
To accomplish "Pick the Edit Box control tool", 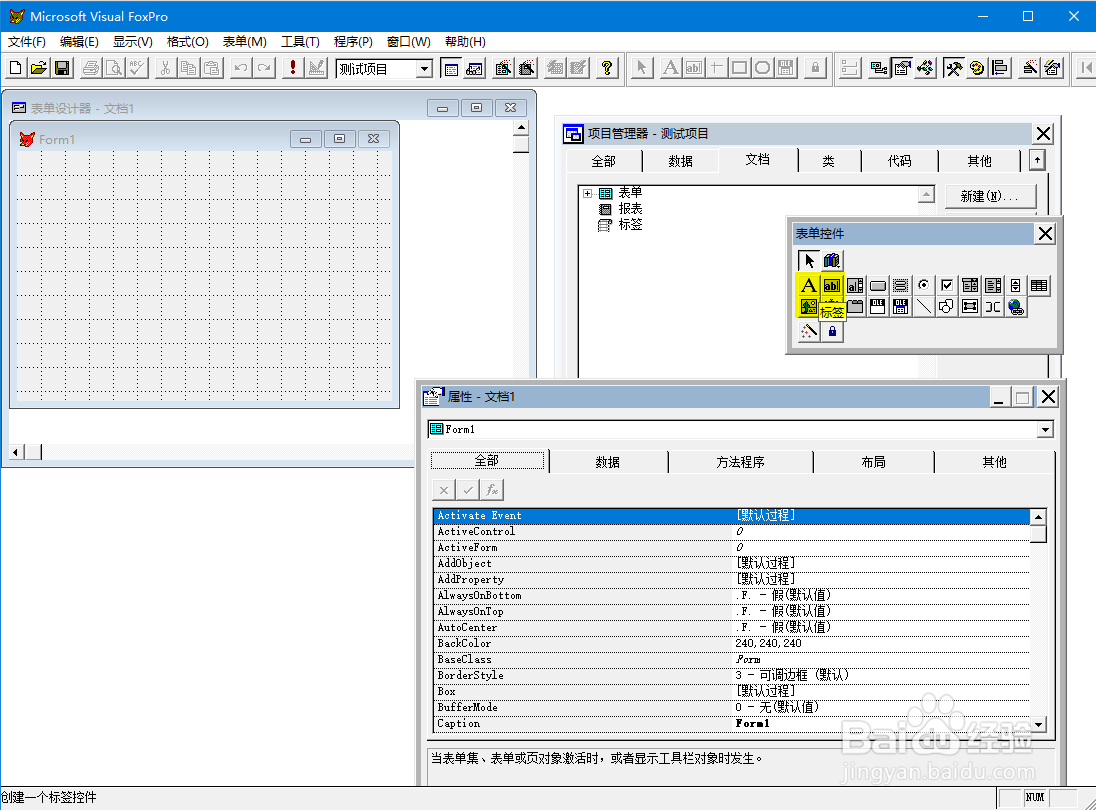I will [855, 286].
